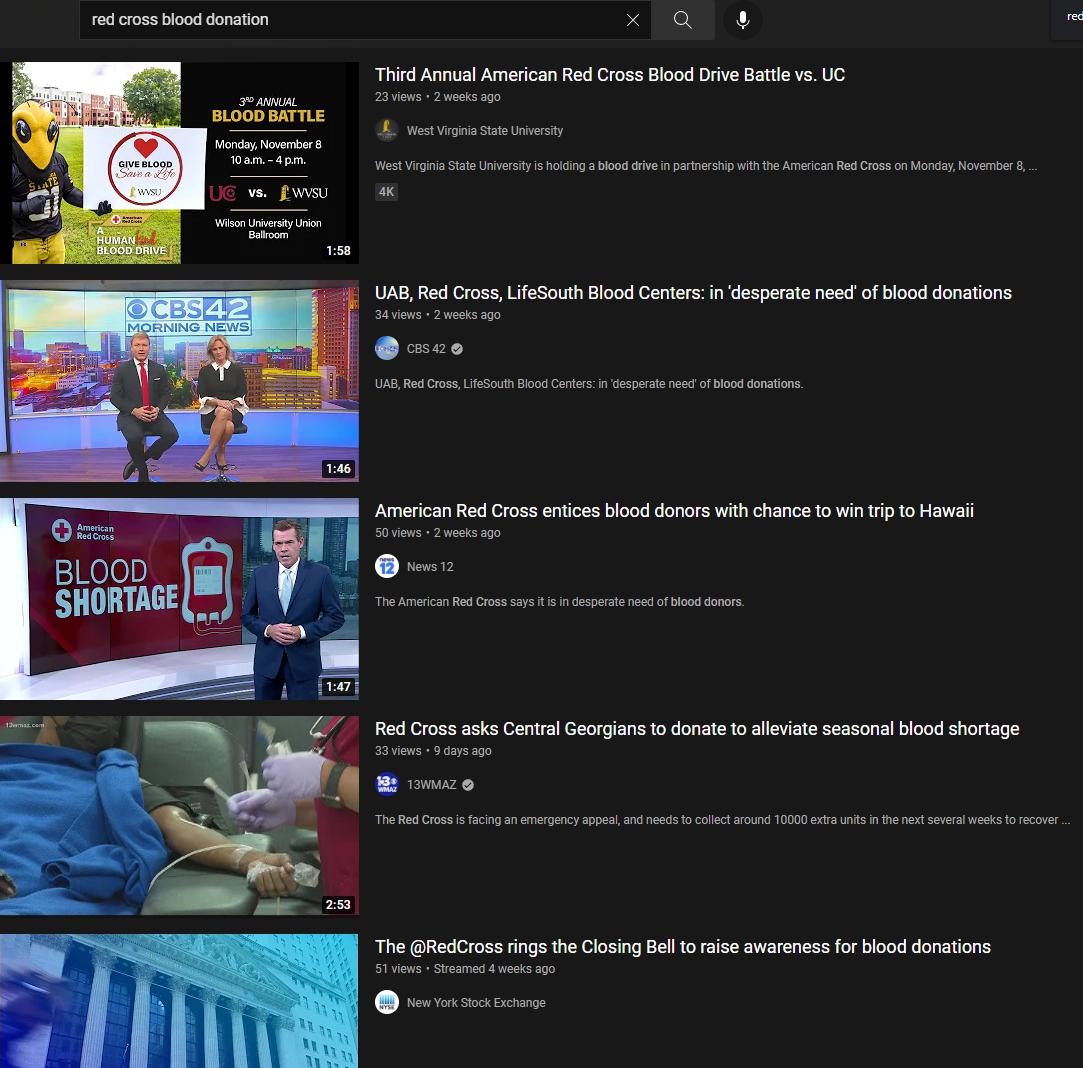Click description 'The Red Cross is facing an emergency appeal'
Image resolution: width=1083 pixels, height=1068 pixels.
(722, 819)
